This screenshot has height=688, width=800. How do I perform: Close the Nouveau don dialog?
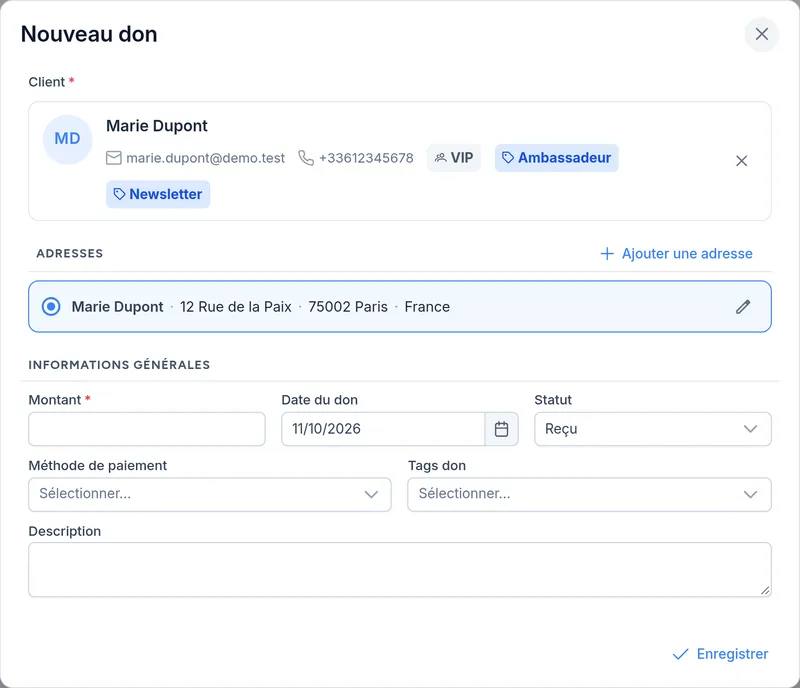coord(761,34)
